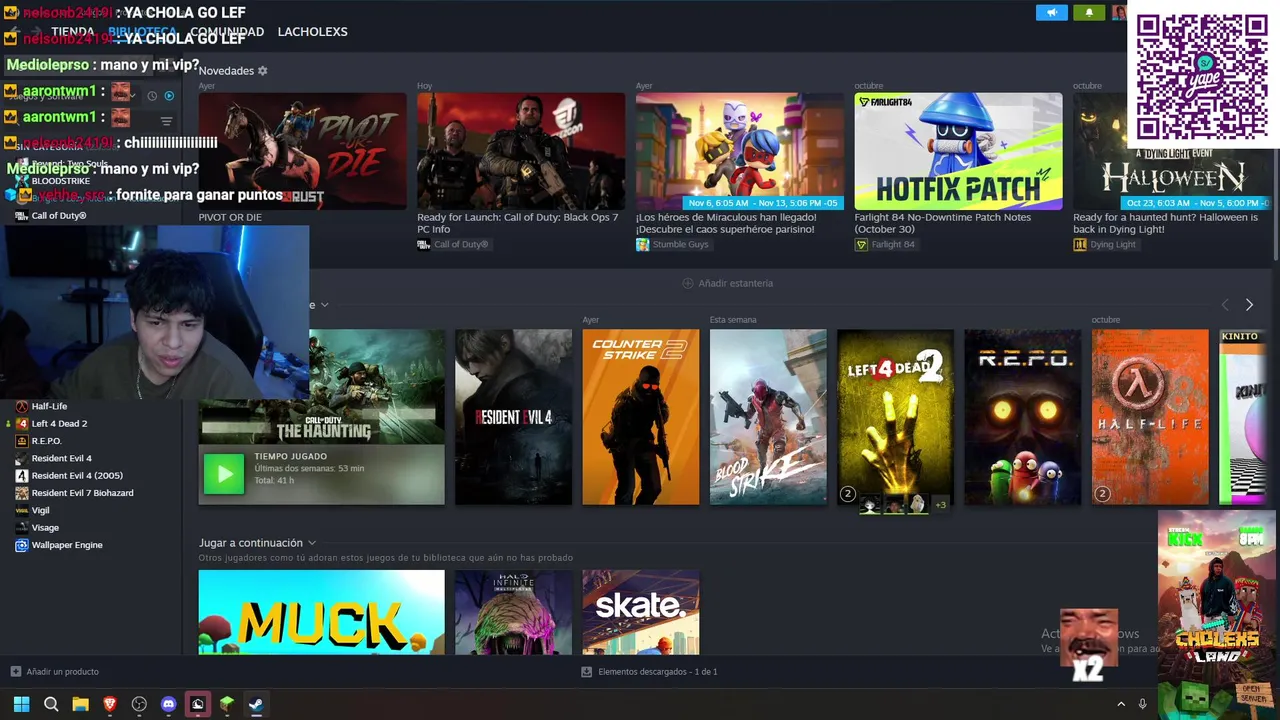This screenshot has height=720, width=1280.
Task: Open File Explorer from the taskbar
Action: click(x=80, y=704)
